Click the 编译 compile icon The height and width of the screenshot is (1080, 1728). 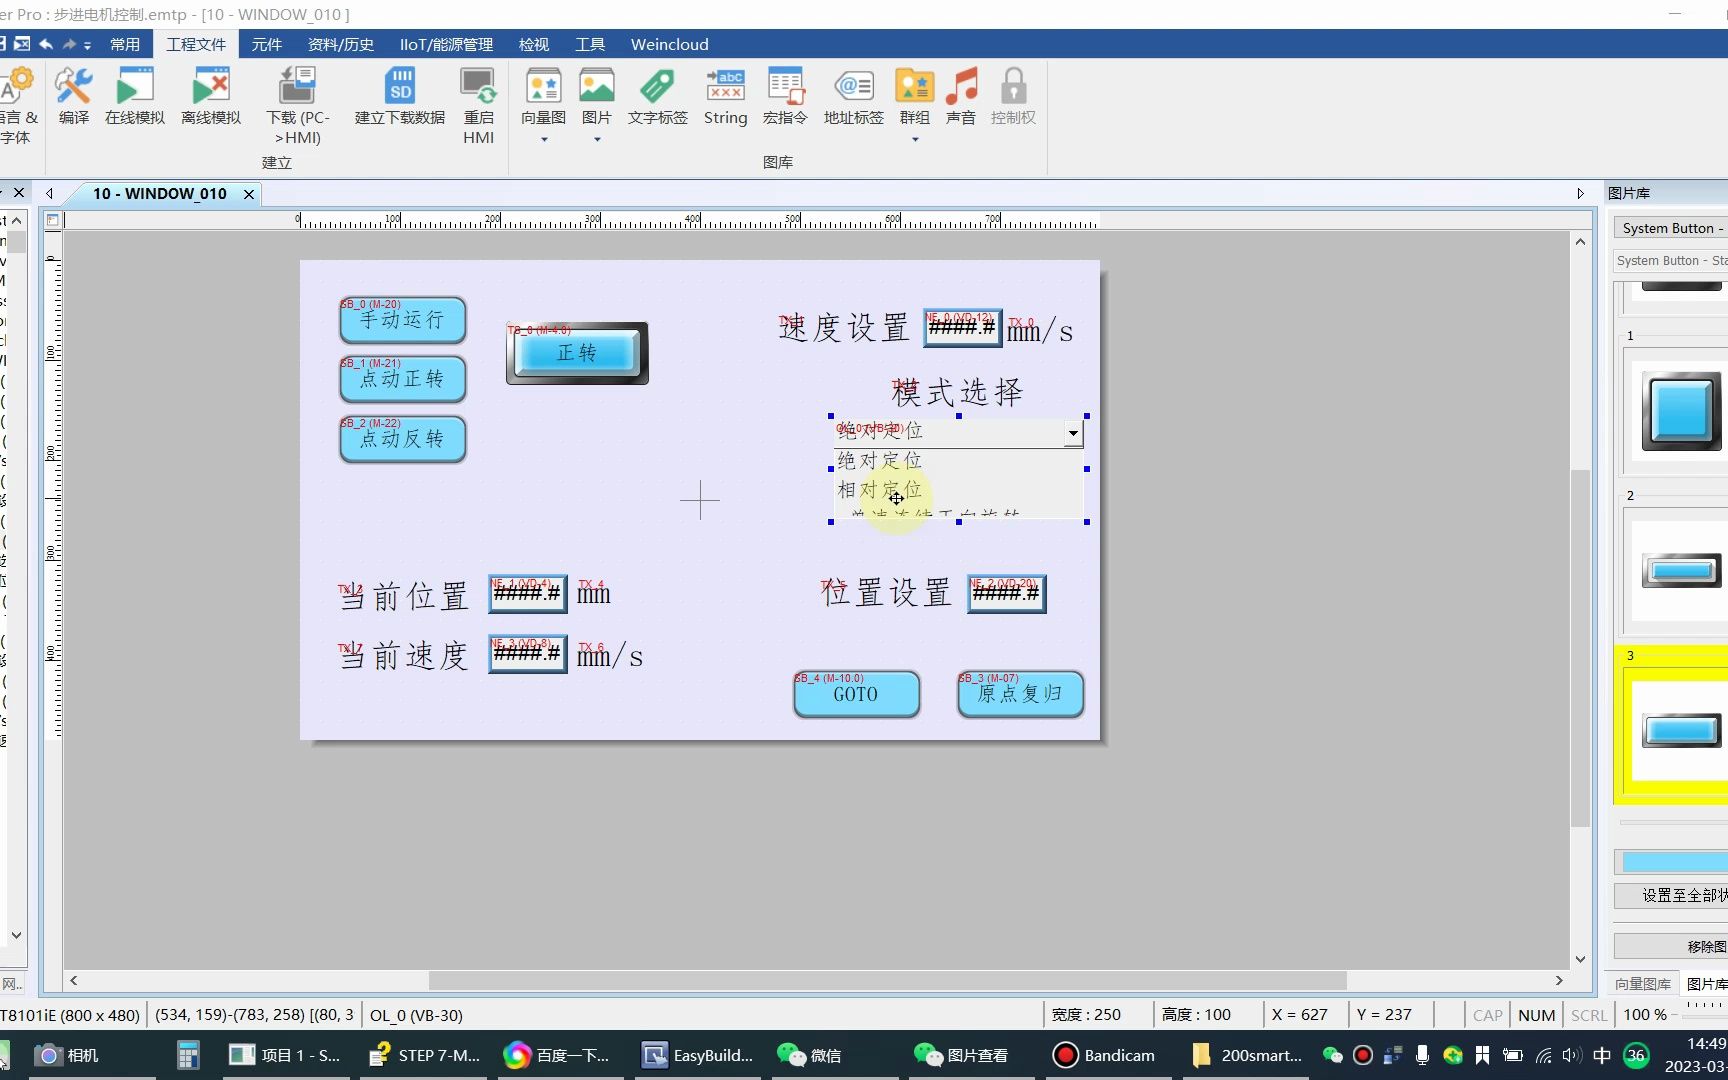click(73, 96)
